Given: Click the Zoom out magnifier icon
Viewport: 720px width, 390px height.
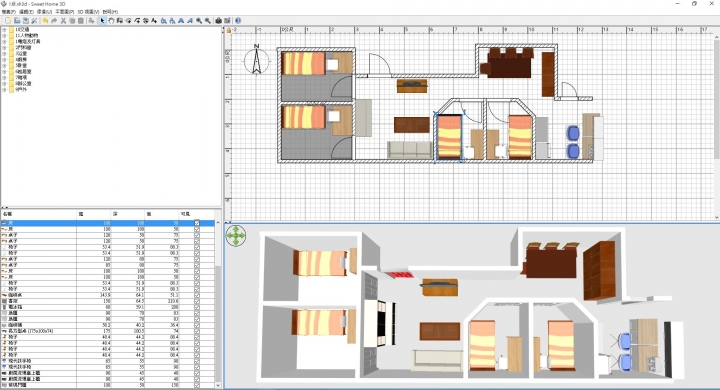Looking at the screenshot, I should pos(208,21).
